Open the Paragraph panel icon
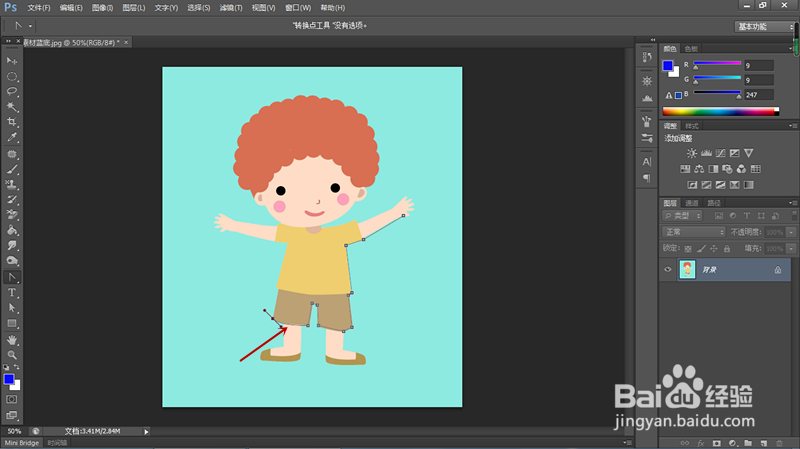This screenshot has height=449, width=800. tap(647, 178)
